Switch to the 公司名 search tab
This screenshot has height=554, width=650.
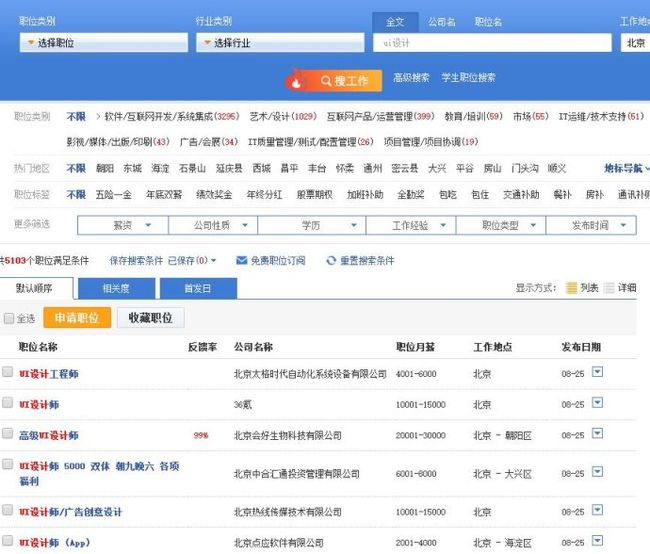pyautogui.click(x=441, y=22)
